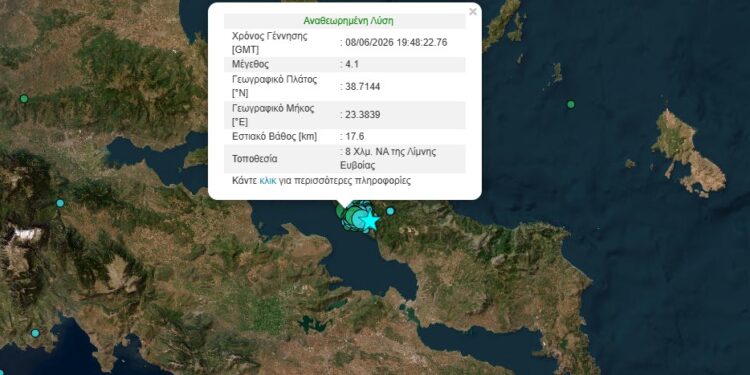Click the 'Αναθεωρημένη Λύση' heading

click(x=348, y=21)
